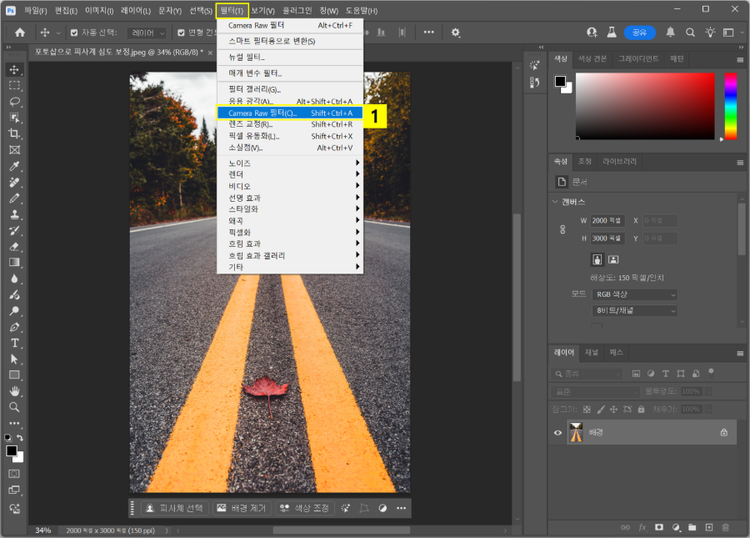Expand the 노이즈 submenu

[x=290, y=163]
